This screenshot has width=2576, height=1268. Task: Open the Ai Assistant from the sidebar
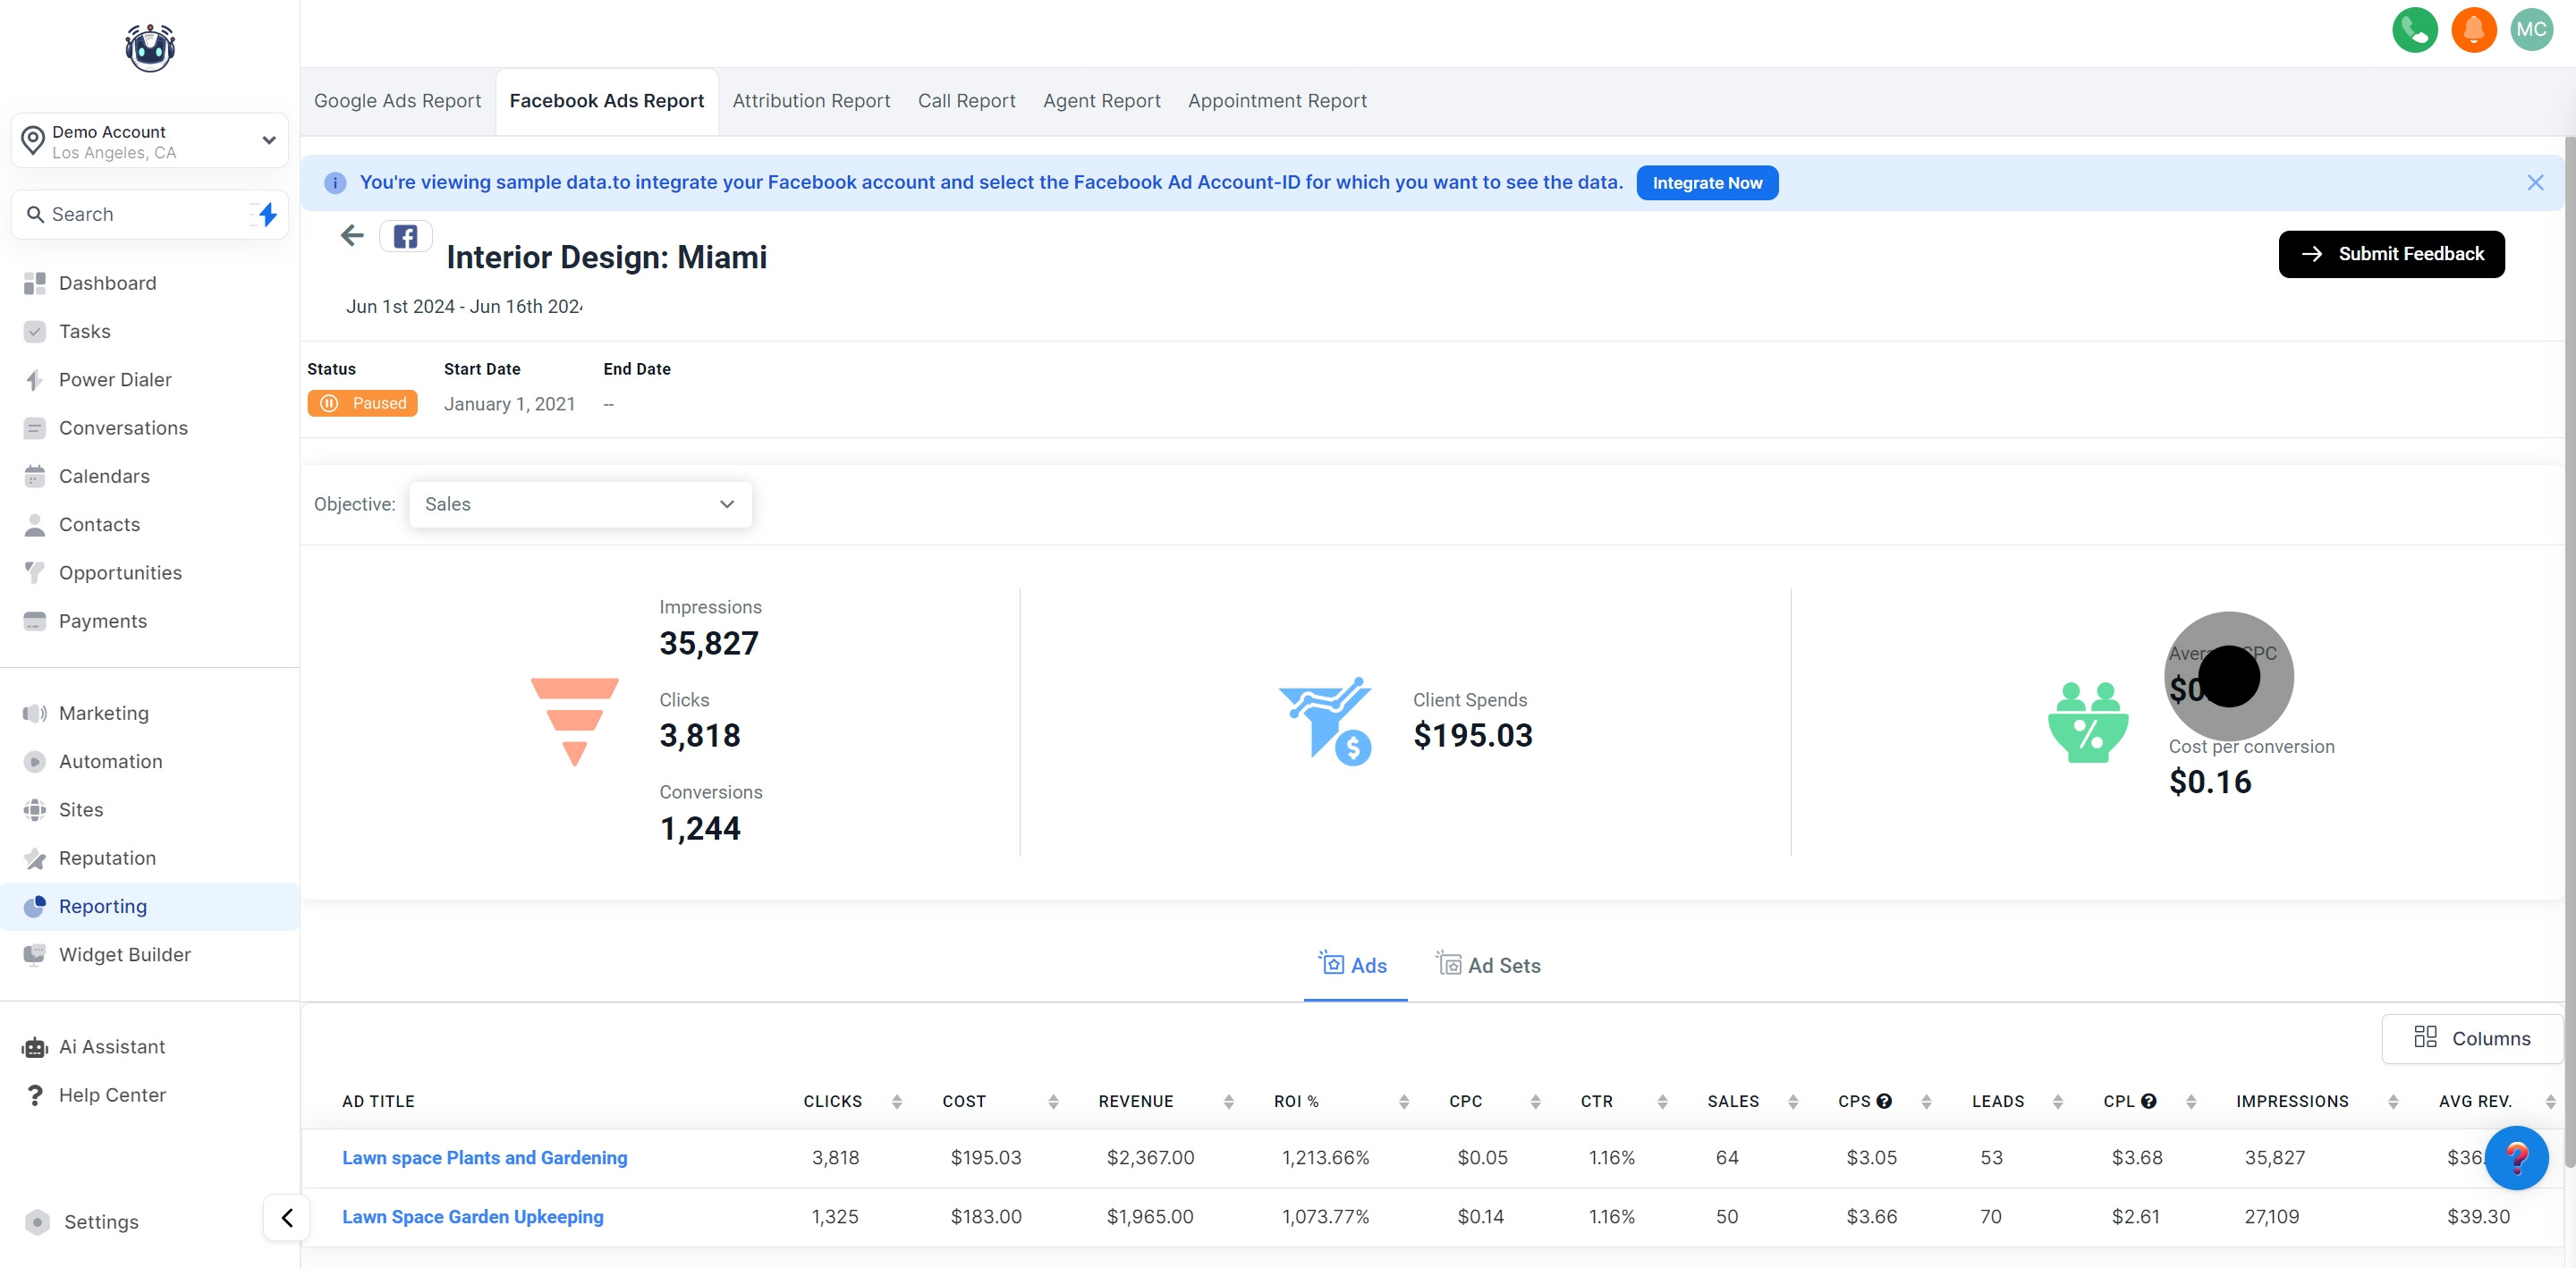(111, 1046)
